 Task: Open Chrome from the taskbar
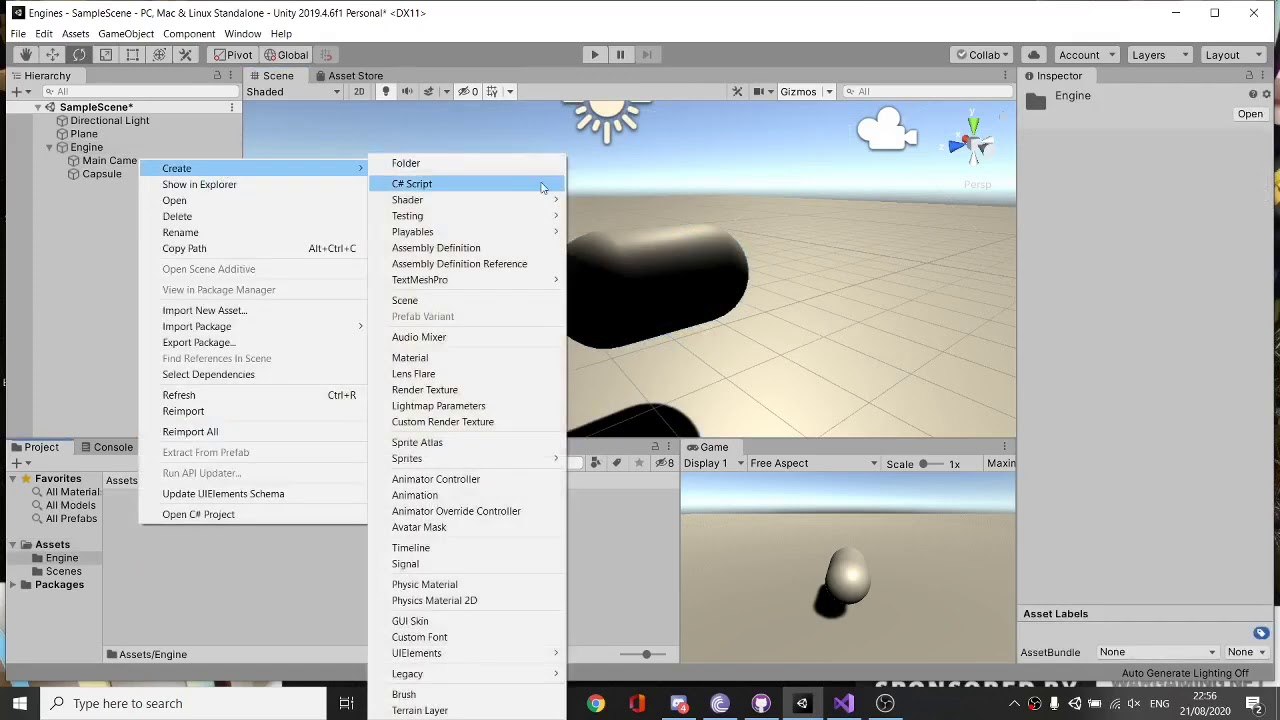pyautogui.click(x=595, y=704)
